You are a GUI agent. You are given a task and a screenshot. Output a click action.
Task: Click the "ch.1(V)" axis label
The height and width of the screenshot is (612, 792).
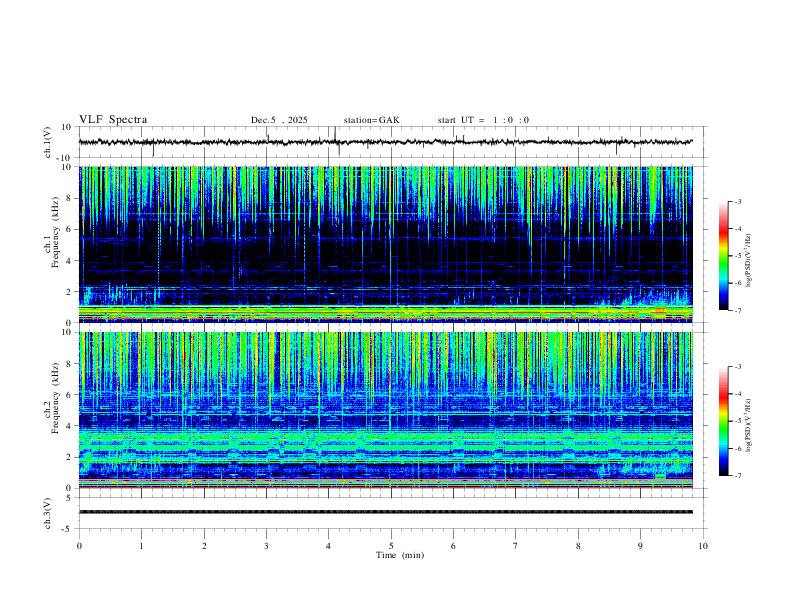(x=48, y=142)
